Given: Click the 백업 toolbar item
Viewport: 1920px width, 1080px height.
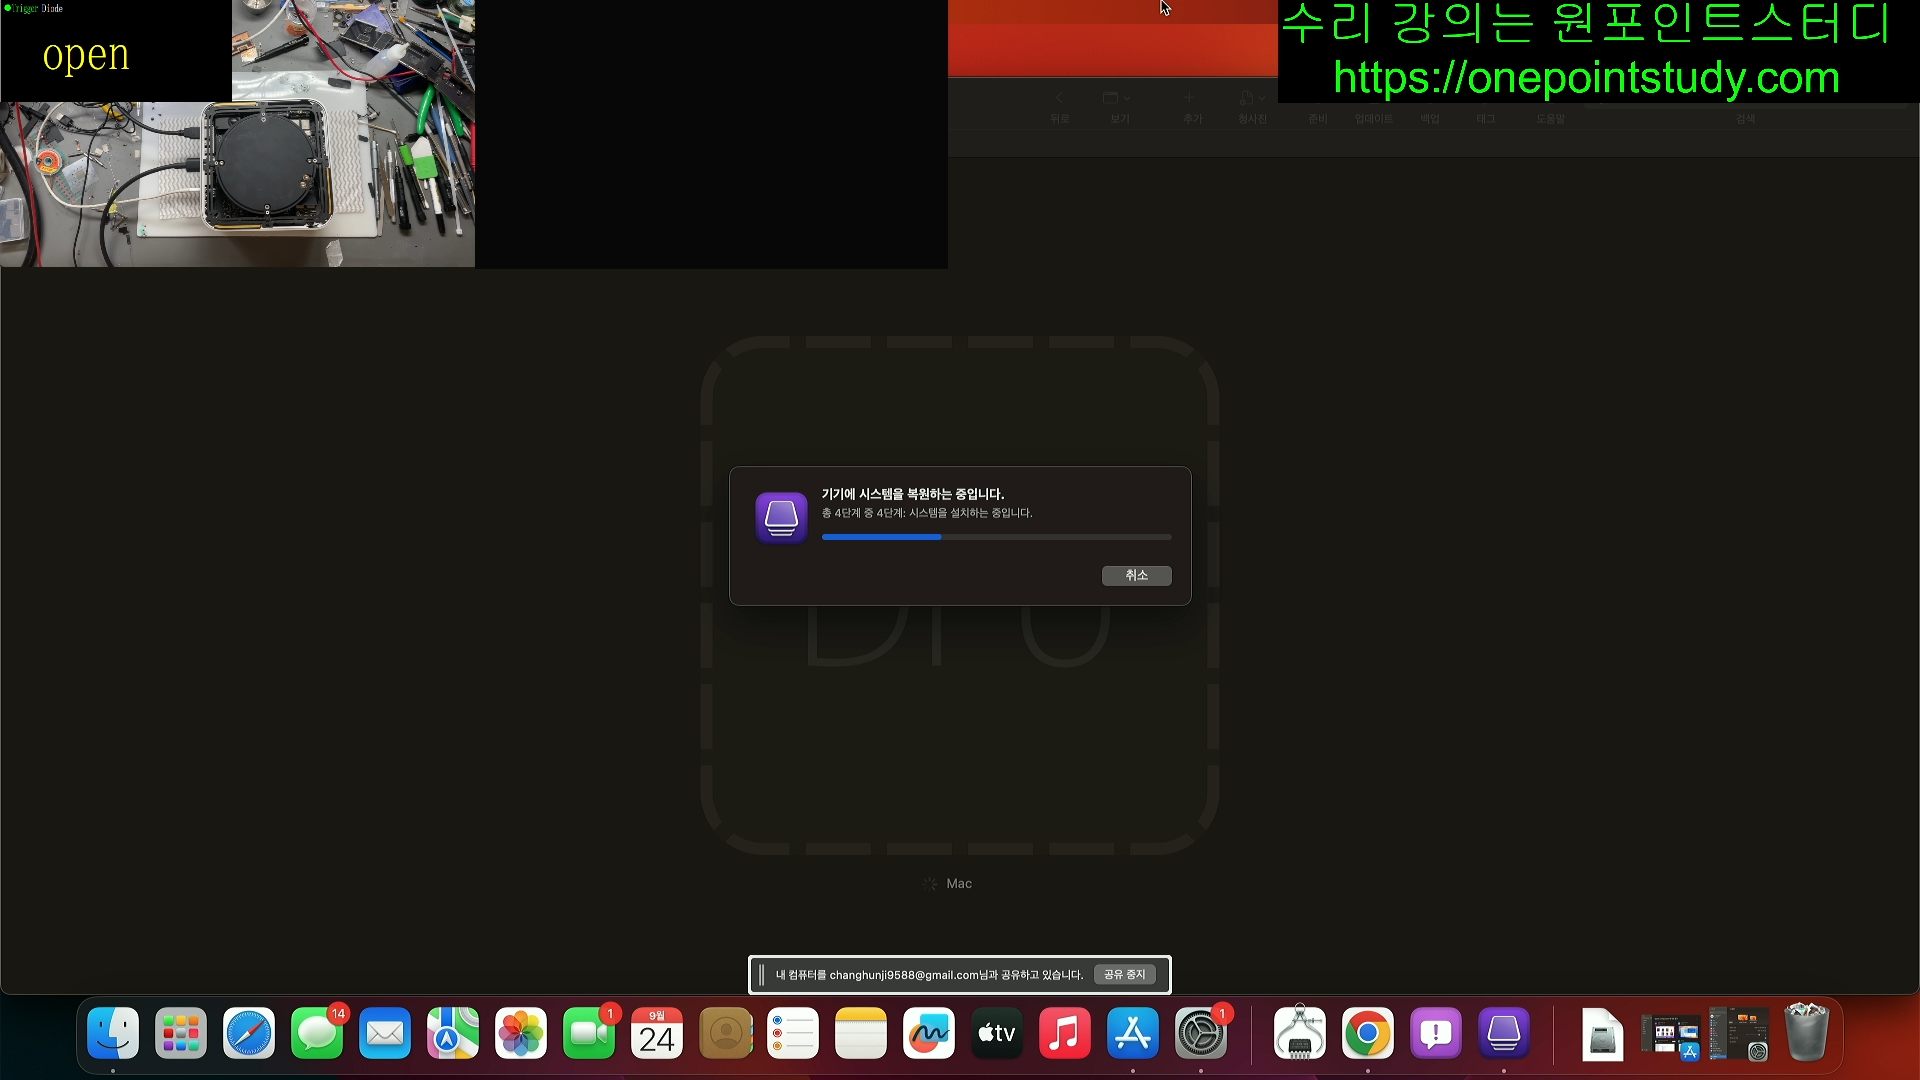Looking at the screenshot, I should [1430, 118].
